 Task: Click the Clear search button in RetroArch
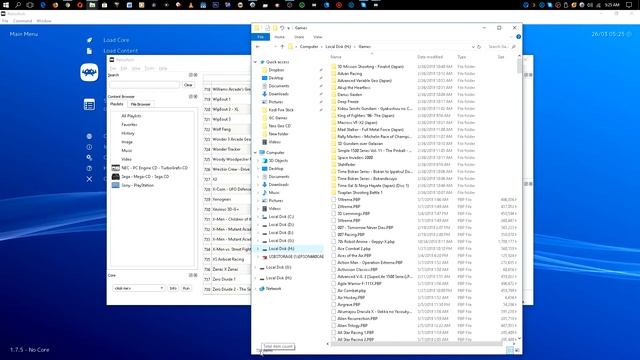click(x=188, y=85)
